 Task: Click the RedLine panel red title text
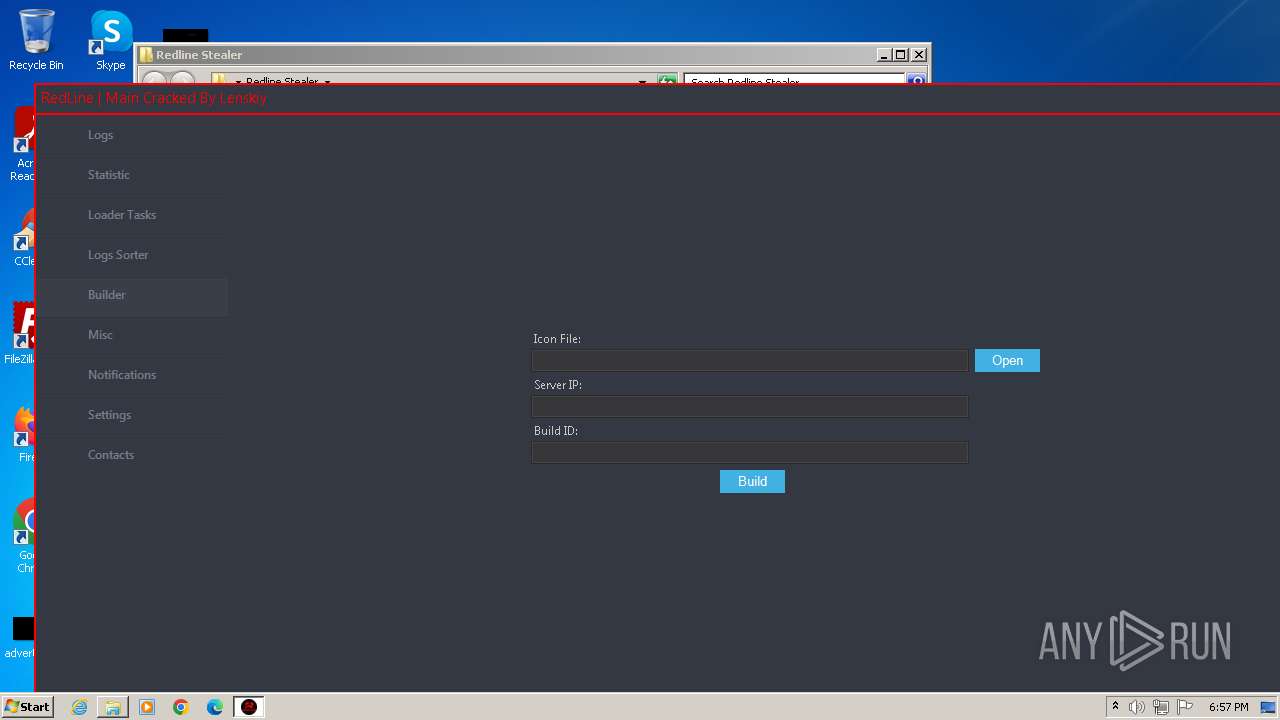(154, 98)
